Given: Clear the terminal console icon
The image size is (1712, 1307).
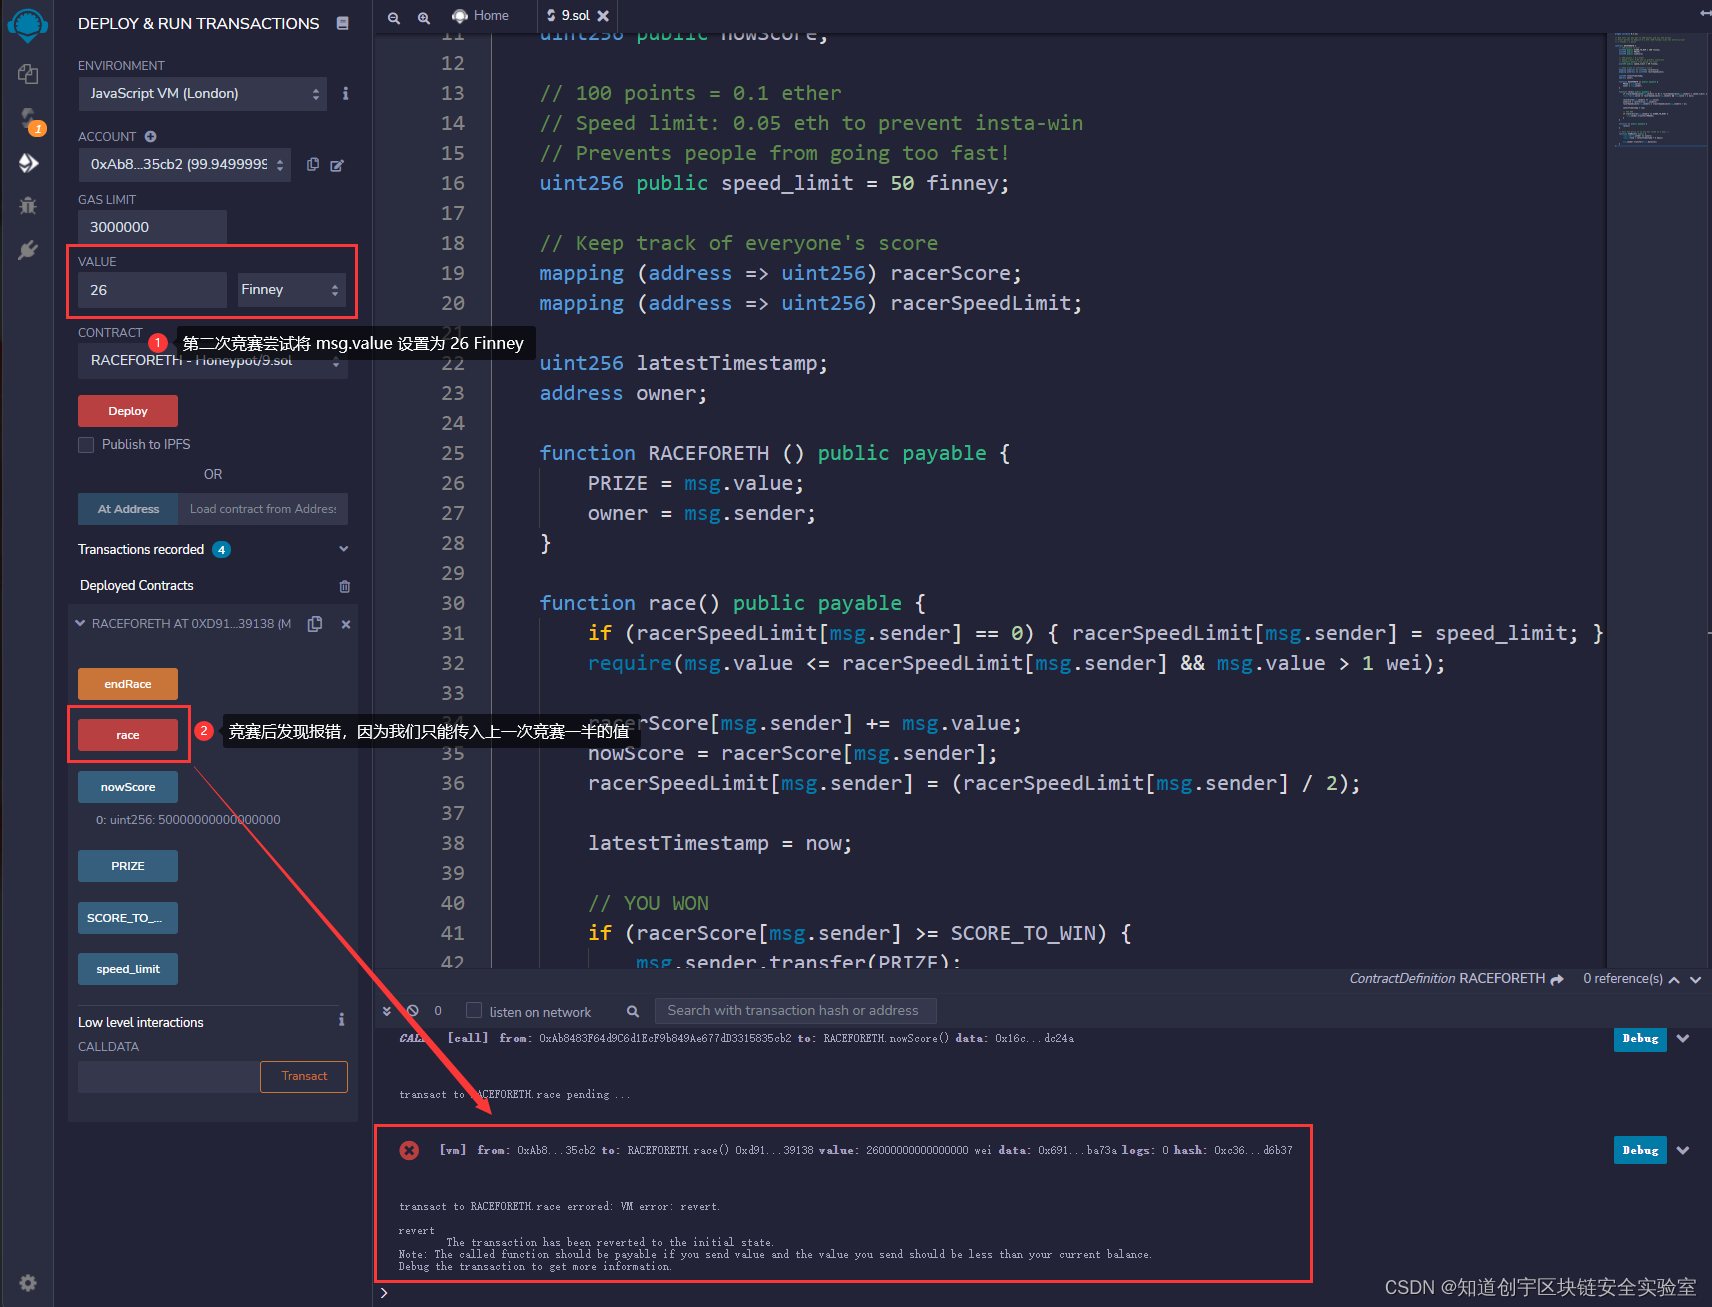Looking at the screenshot, I should tap(412, 1010).
